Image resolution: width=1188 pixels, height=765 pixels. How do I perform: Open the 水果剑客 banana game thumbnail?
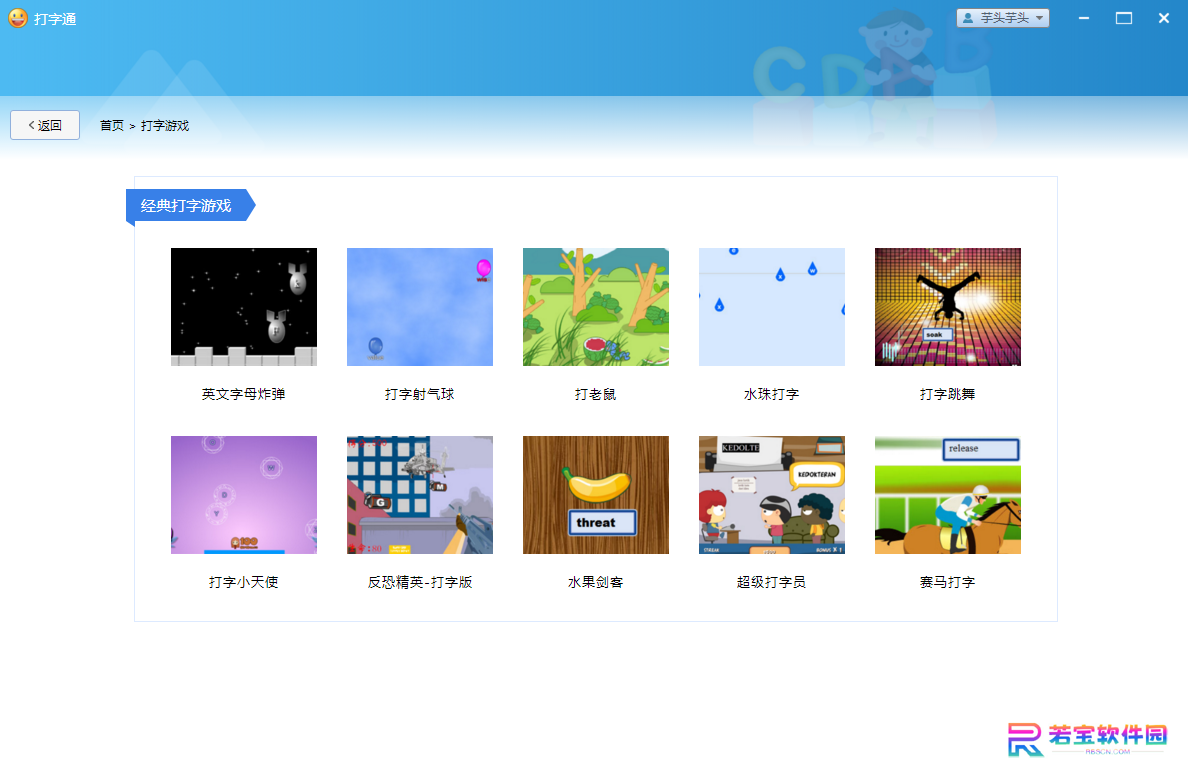(x=596, y=495)
